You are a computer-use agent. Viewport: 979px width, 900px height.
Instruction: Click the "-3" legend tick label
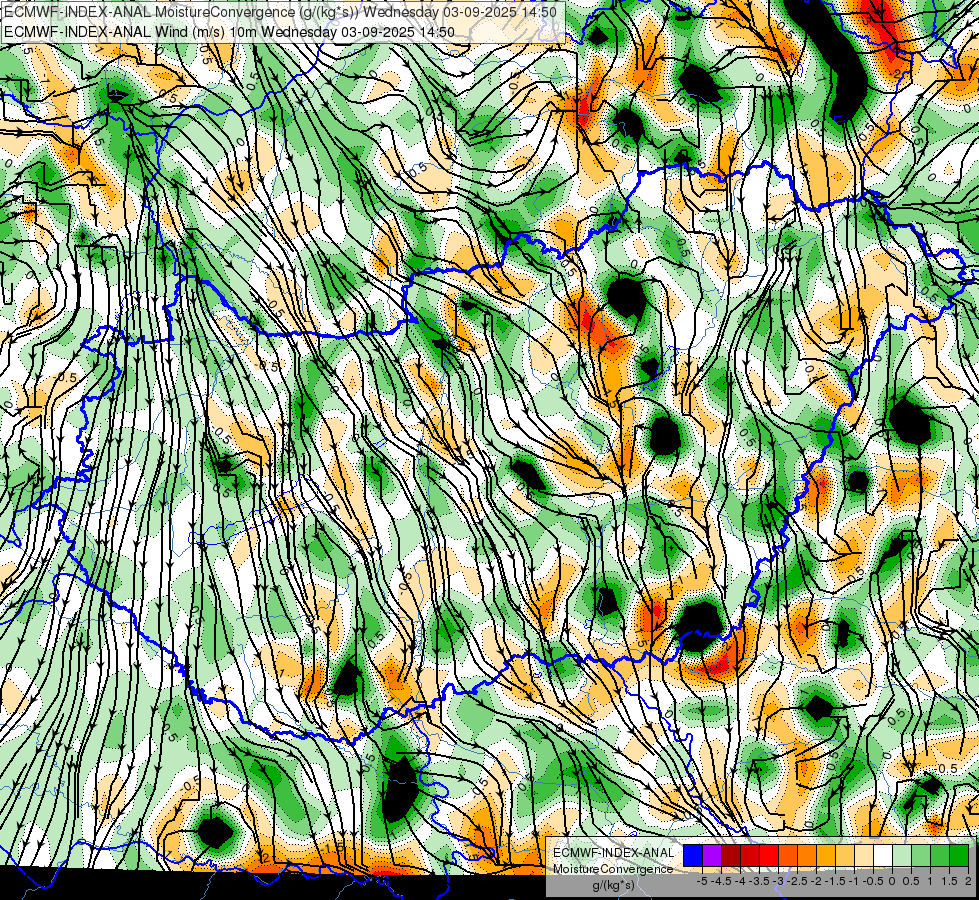778,881
